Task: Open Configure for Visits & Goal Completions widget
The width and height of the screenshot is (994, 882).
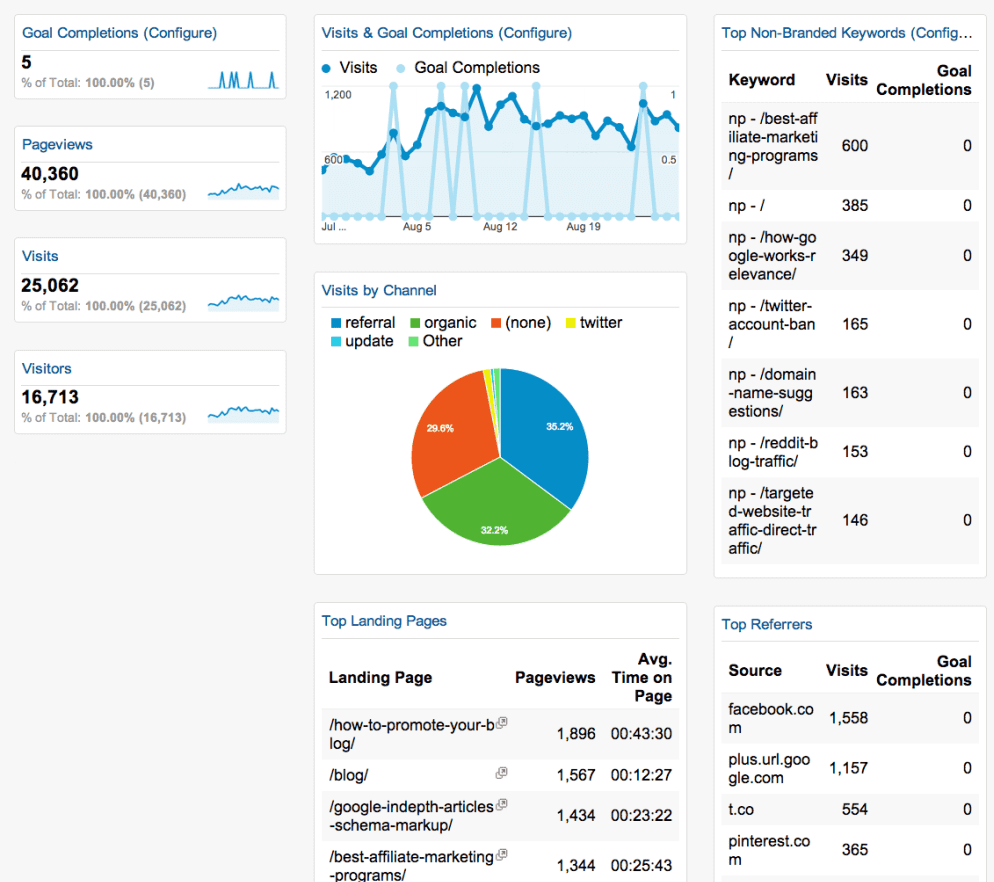Action: tap(539, 32)
